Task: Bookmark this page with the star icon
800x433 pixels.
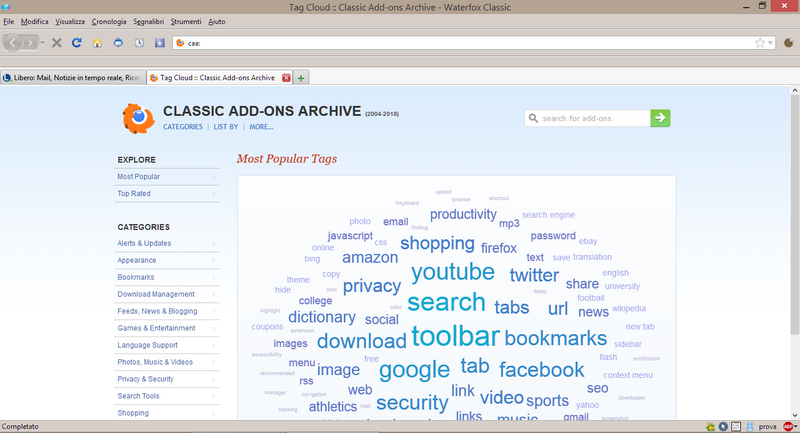Action: coord(760,43)
